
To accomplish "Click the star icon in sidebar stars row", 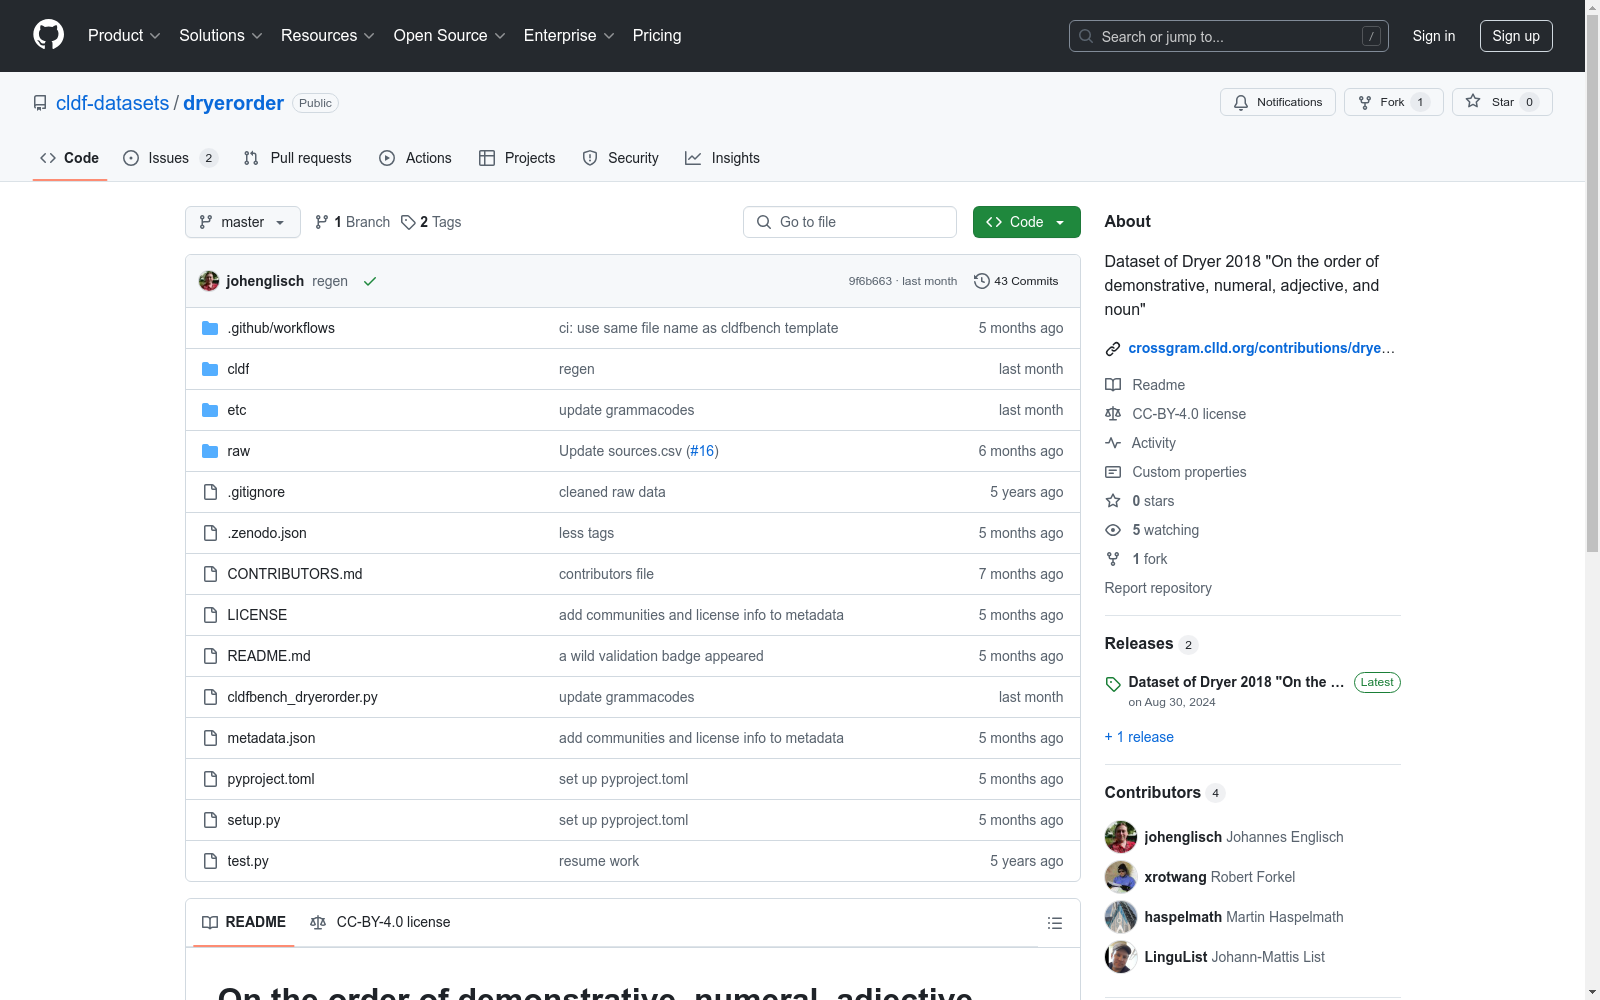I will [x=1113, y=501].
